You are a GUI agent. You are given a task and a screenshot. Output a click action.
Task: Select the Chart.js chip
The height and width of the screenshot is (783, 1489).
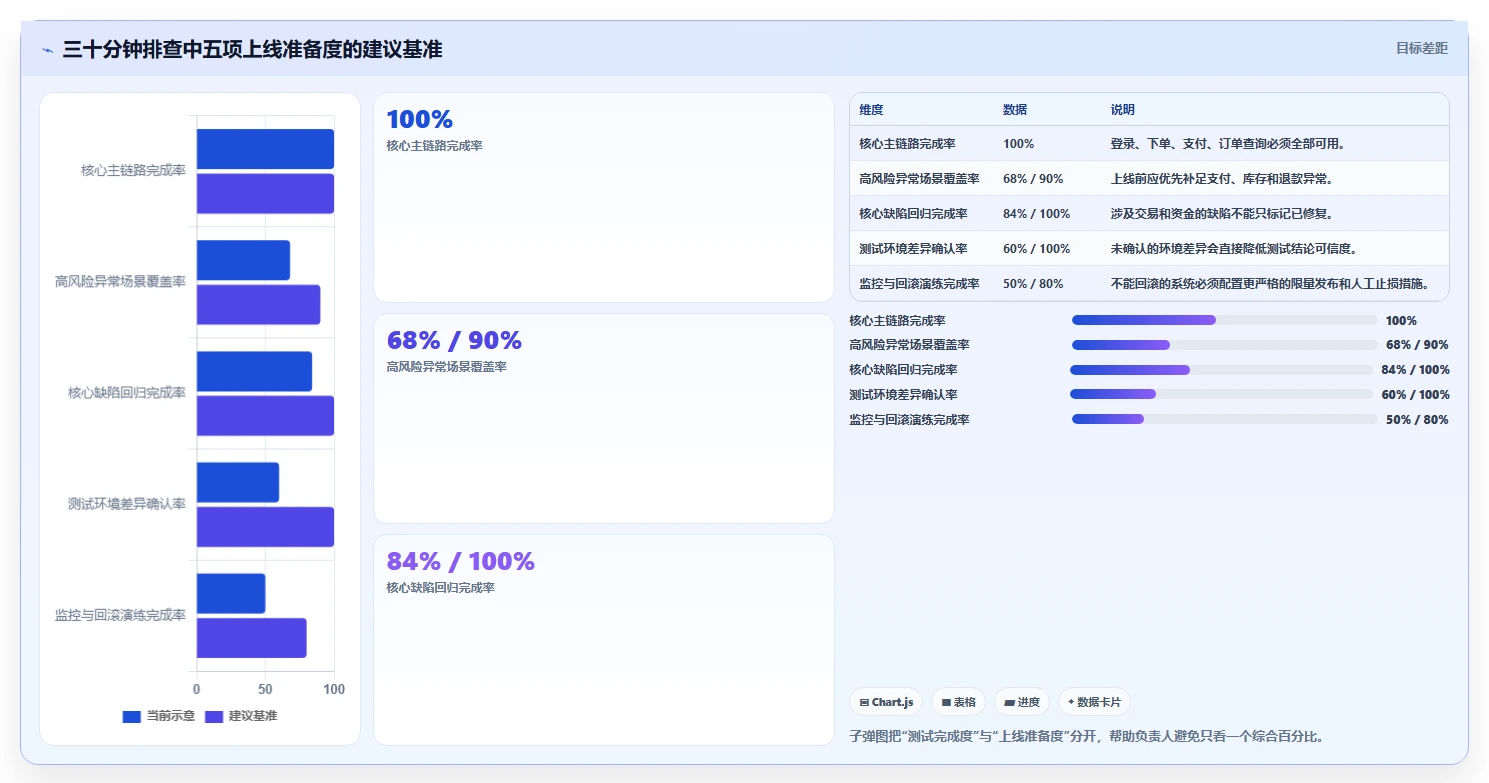[886, 702]
